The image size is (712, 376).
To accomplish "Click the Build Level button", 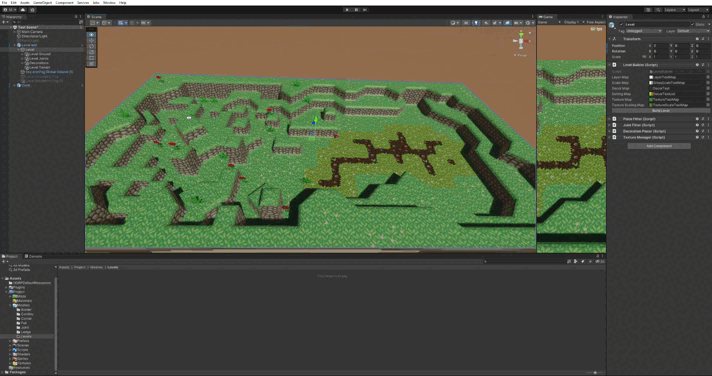I will 660,110.
